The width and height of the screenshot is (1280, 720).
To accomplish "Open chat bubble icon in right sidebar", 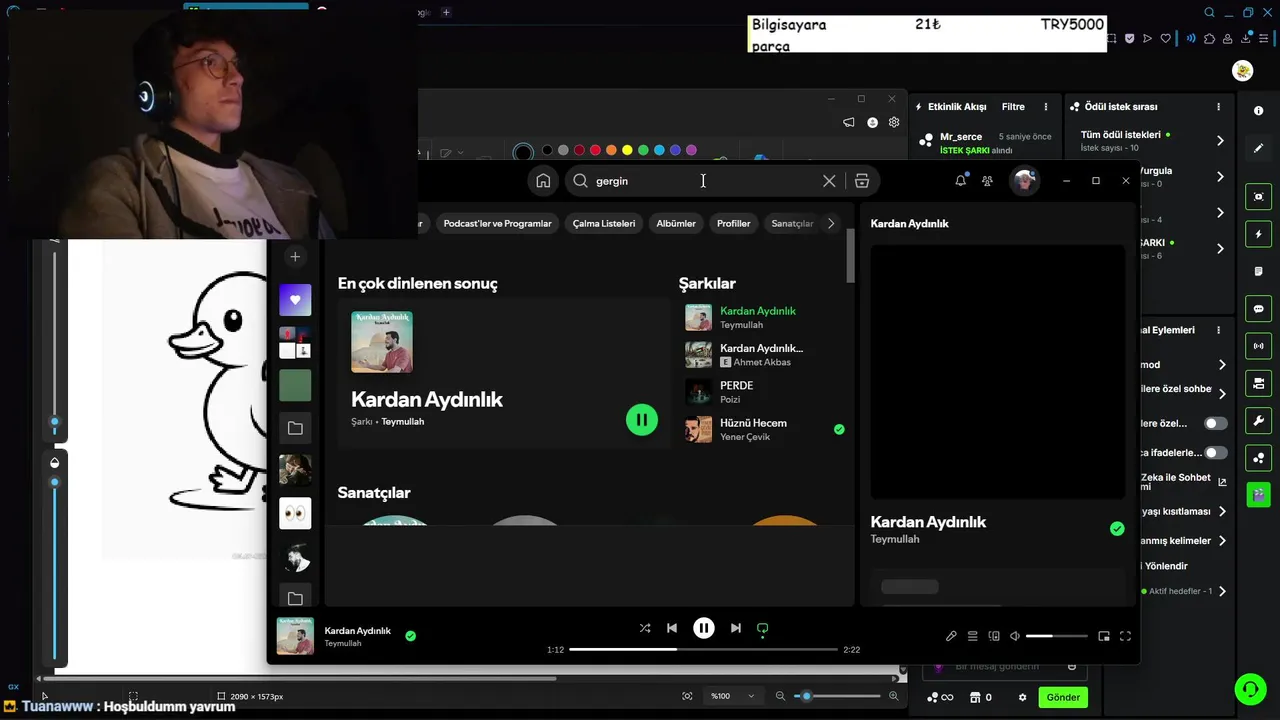I will [x=1258, y=309].
